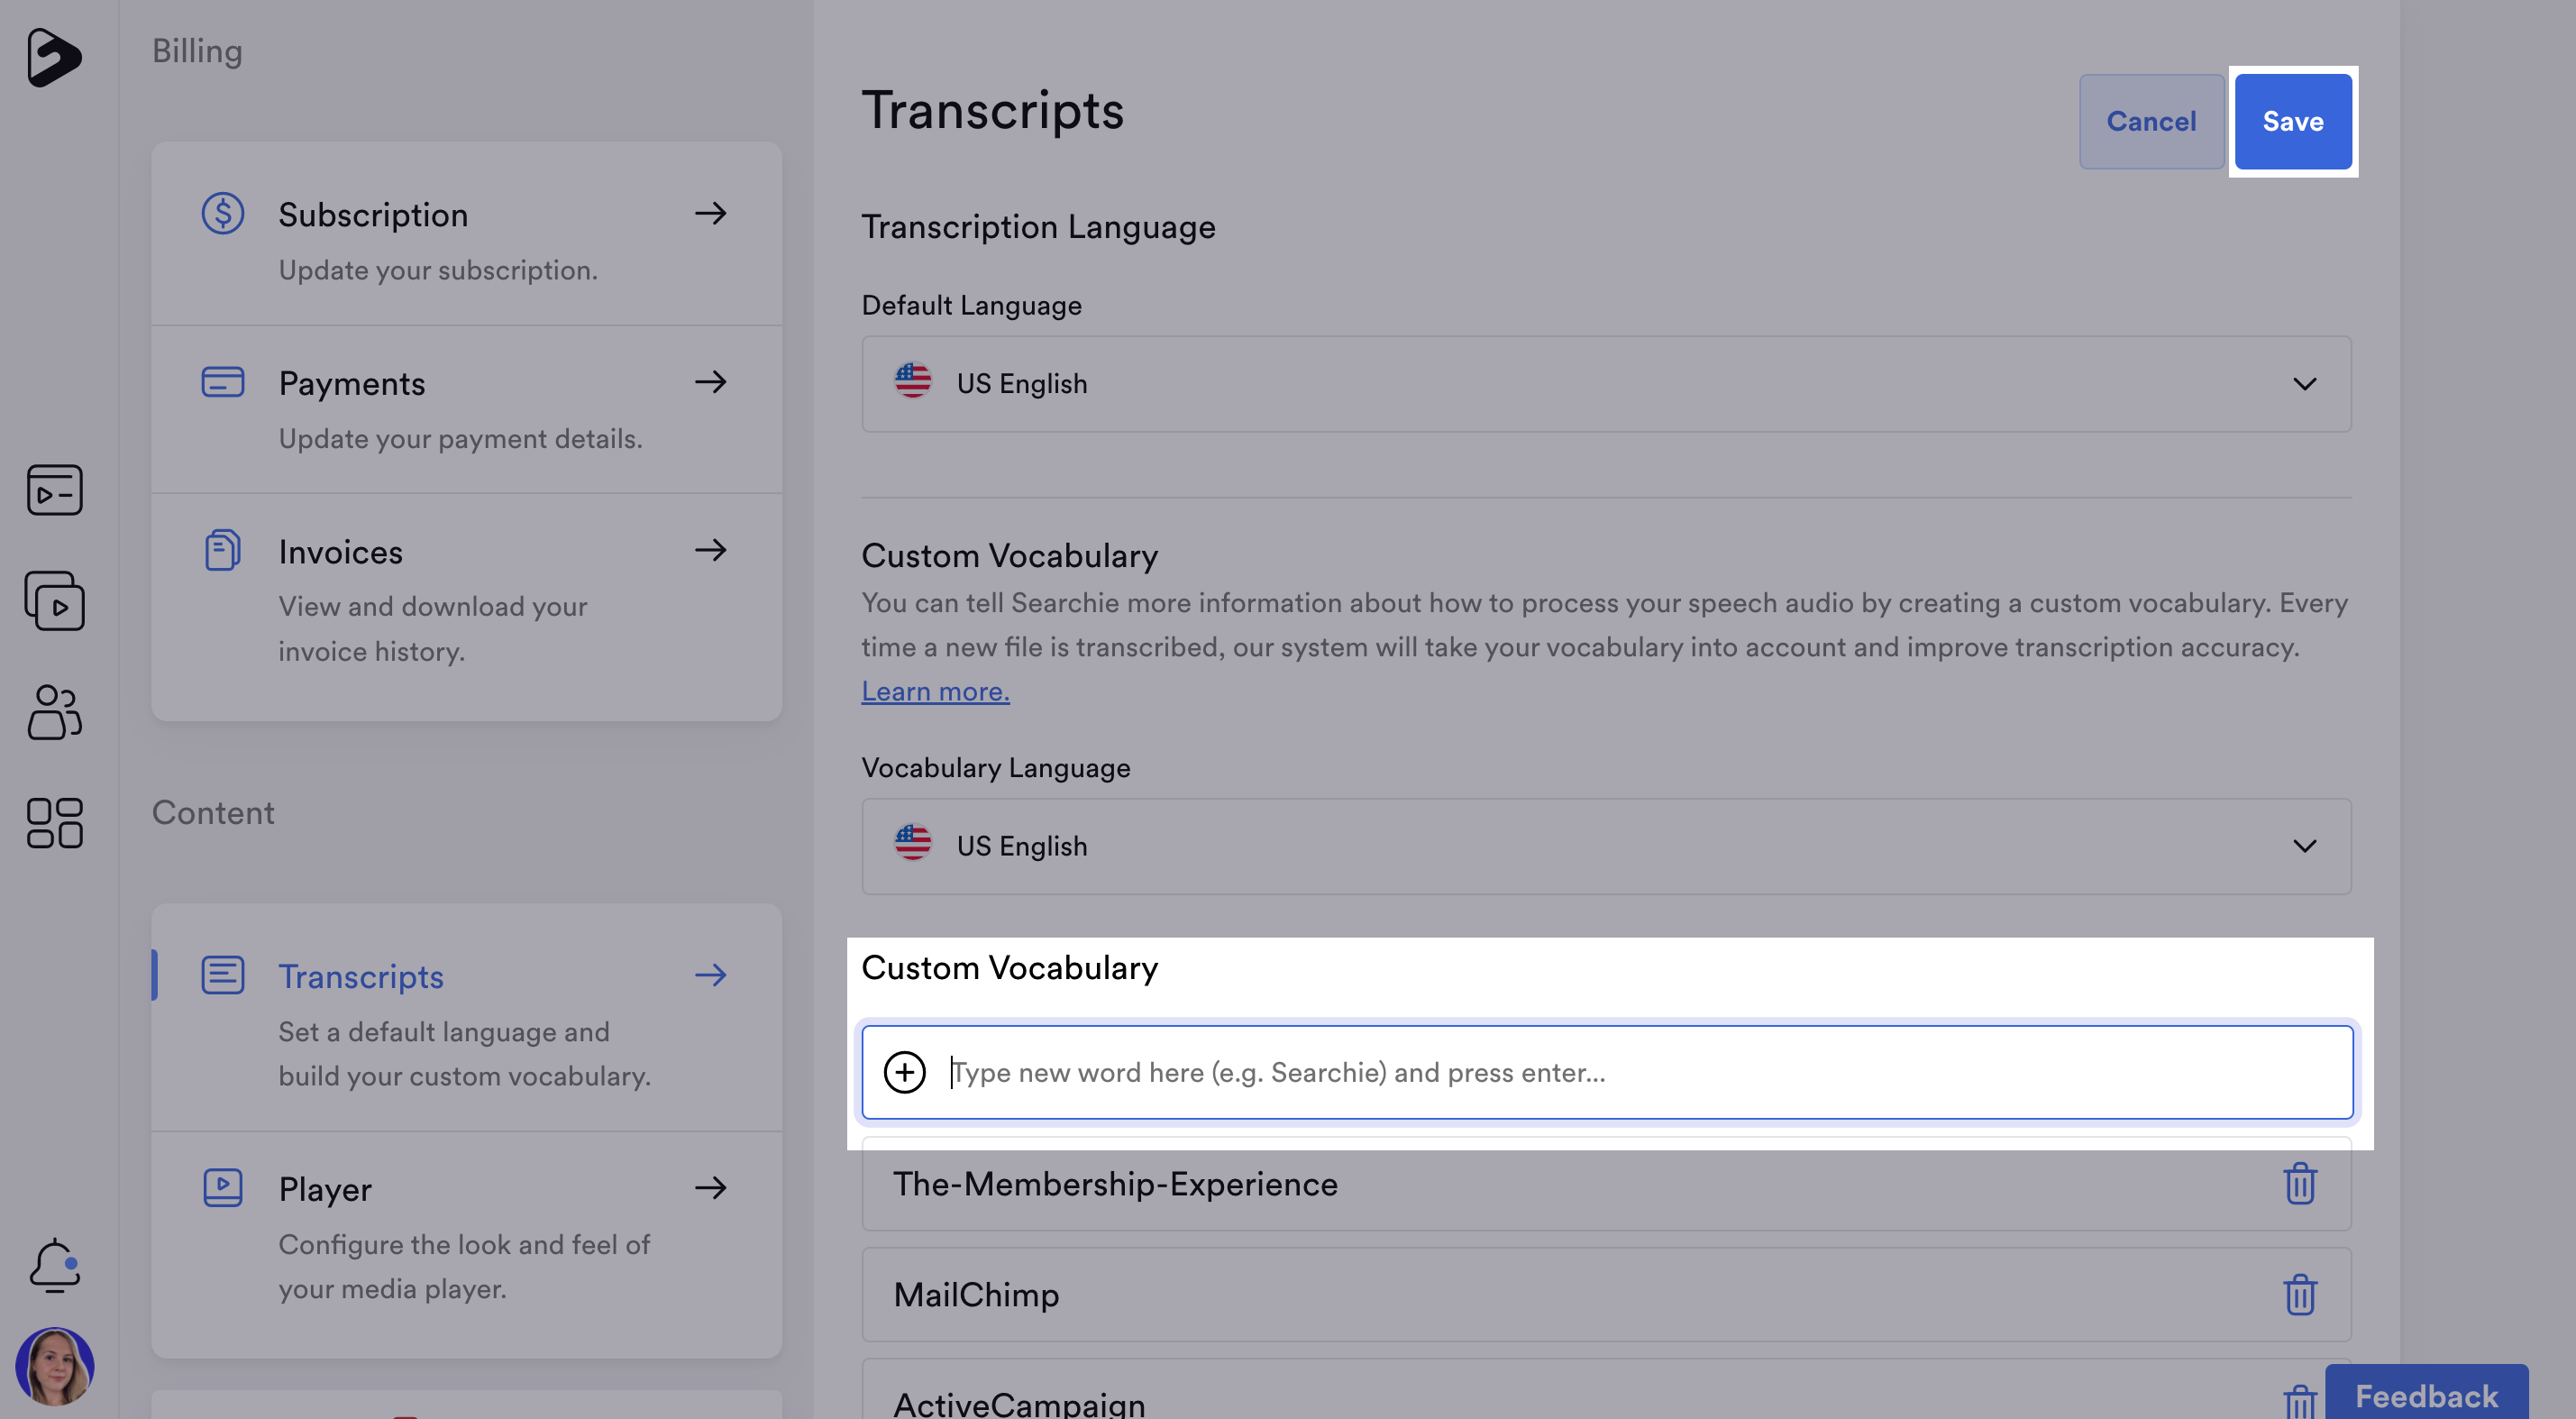This screenshot has height=1419, width=2576.
Task: Focus the new vocabulary word input
Action: (1606, 1073)
